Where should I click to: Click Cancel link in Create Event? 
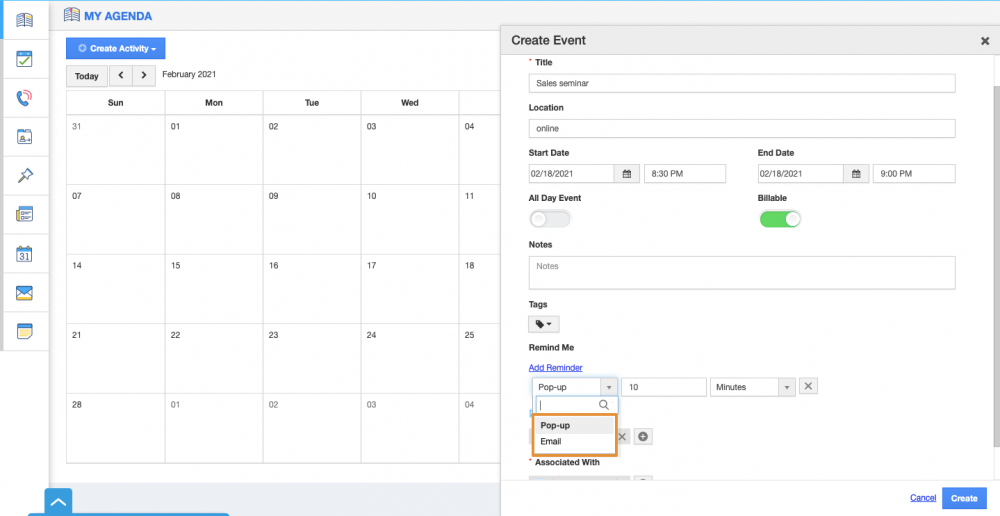pos(922,498)
